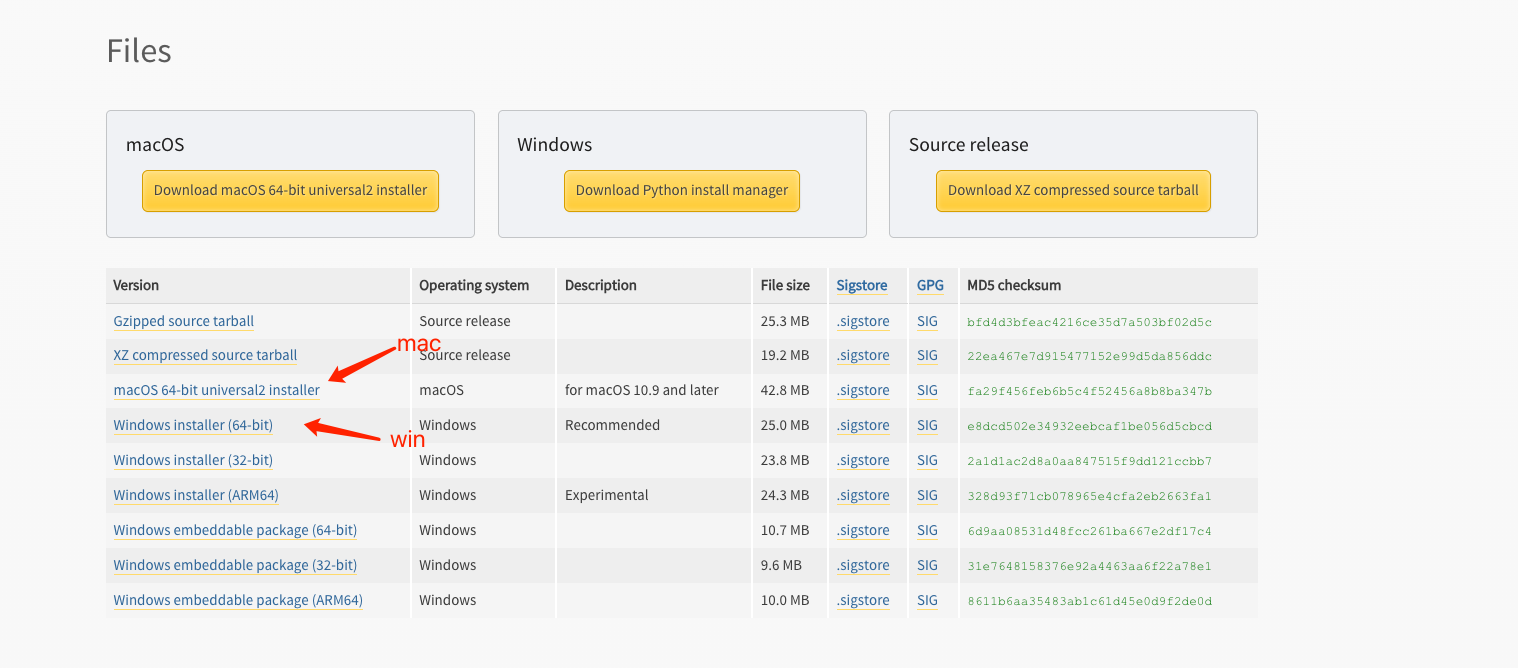Image resolution: width=1518 pixels, height=668 pixels.
Task: Select checksum 31e7648158376e92a4463aa6f22a78e1
Action: 1089,566
